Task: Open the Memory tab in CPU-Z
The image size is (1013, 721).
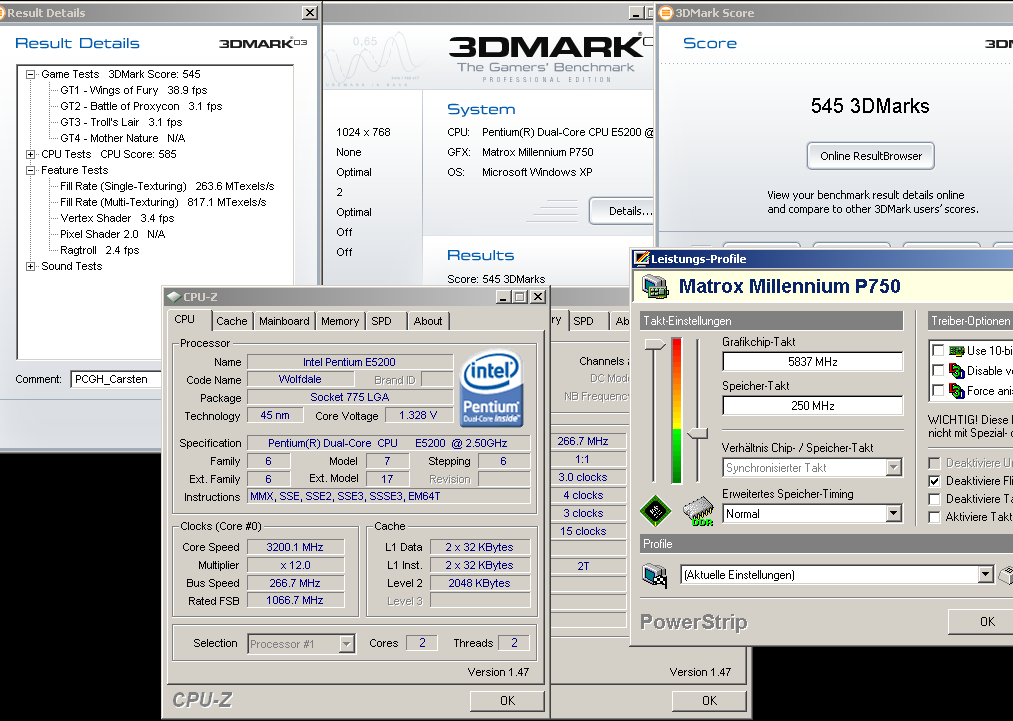Action: tap(340, 321)
